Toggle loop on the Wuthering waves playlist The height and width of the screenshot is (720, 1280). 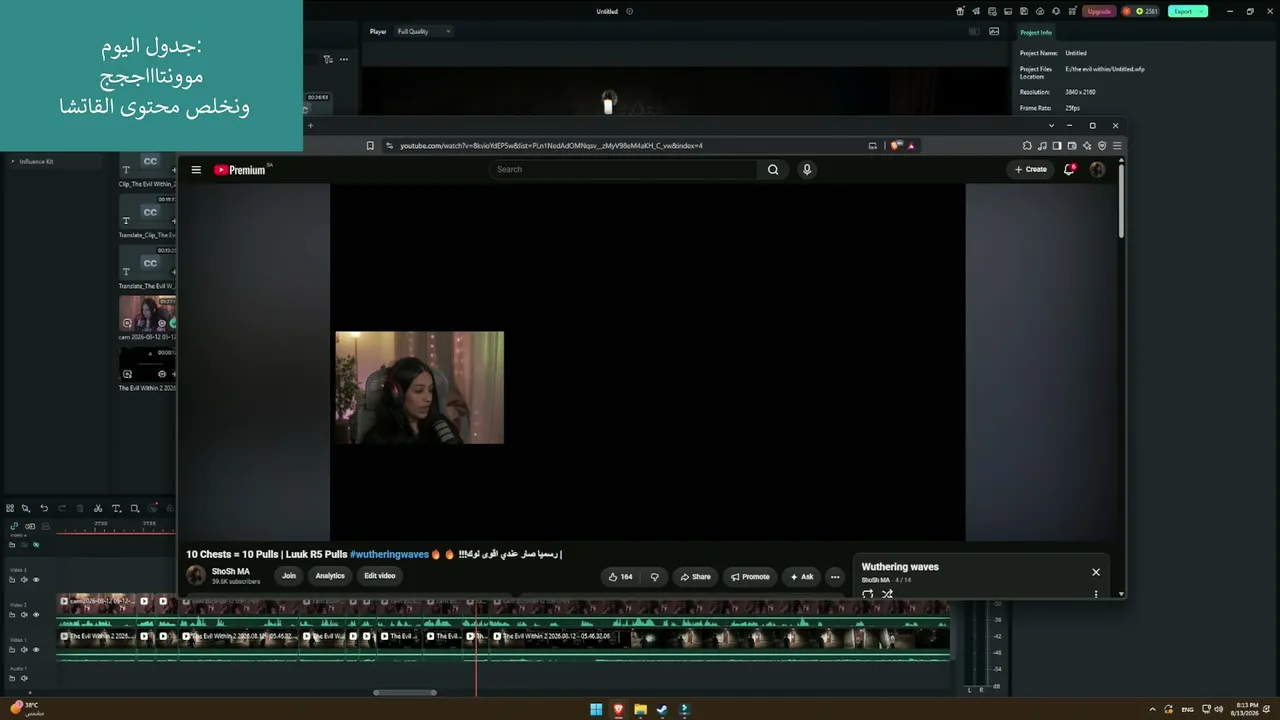[867, 594]
